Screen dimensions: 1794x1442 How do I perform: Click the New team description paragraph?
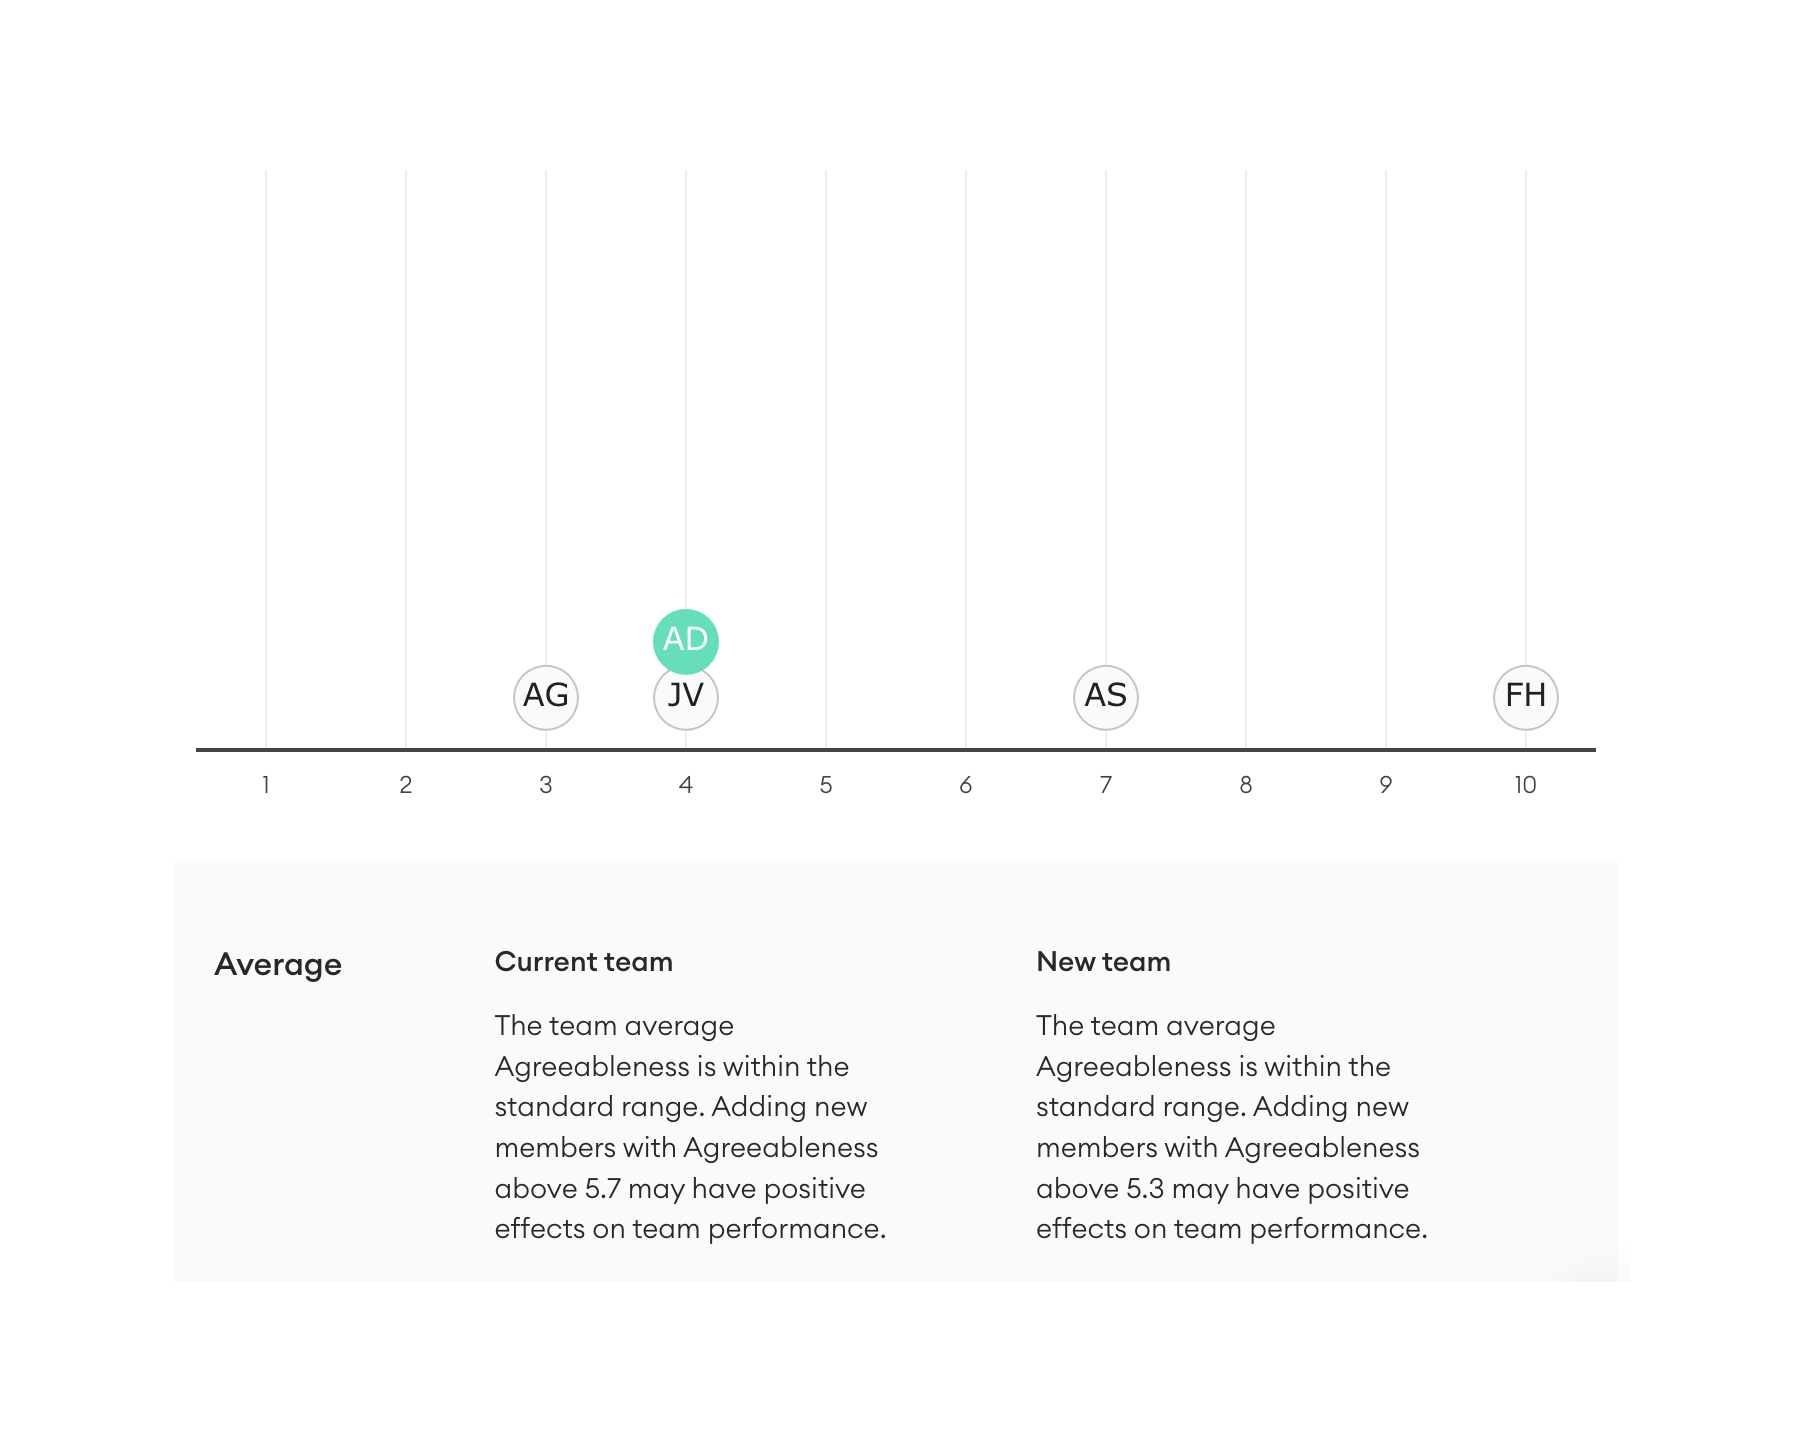pyautogui.click(x=1231, y=1127)
